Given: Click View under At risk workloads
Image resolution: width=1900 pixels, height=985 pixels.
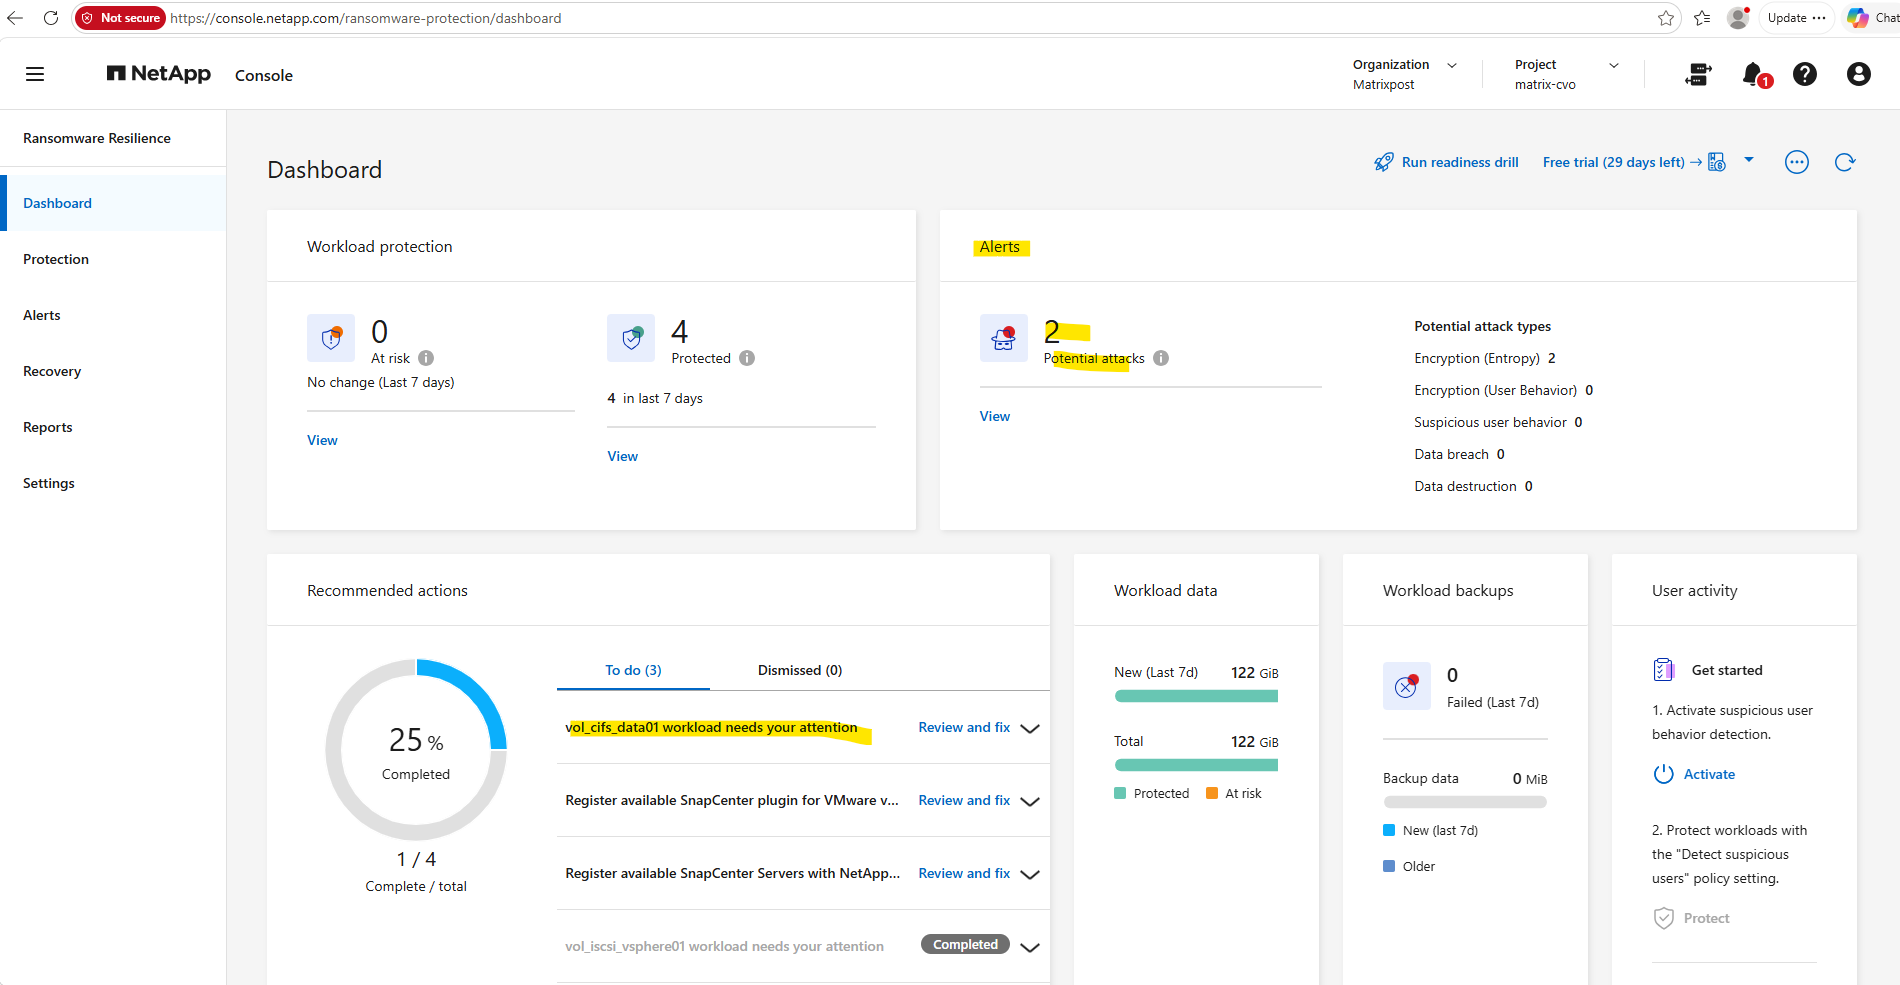Looking at the screenshot, I should [322, 440].
